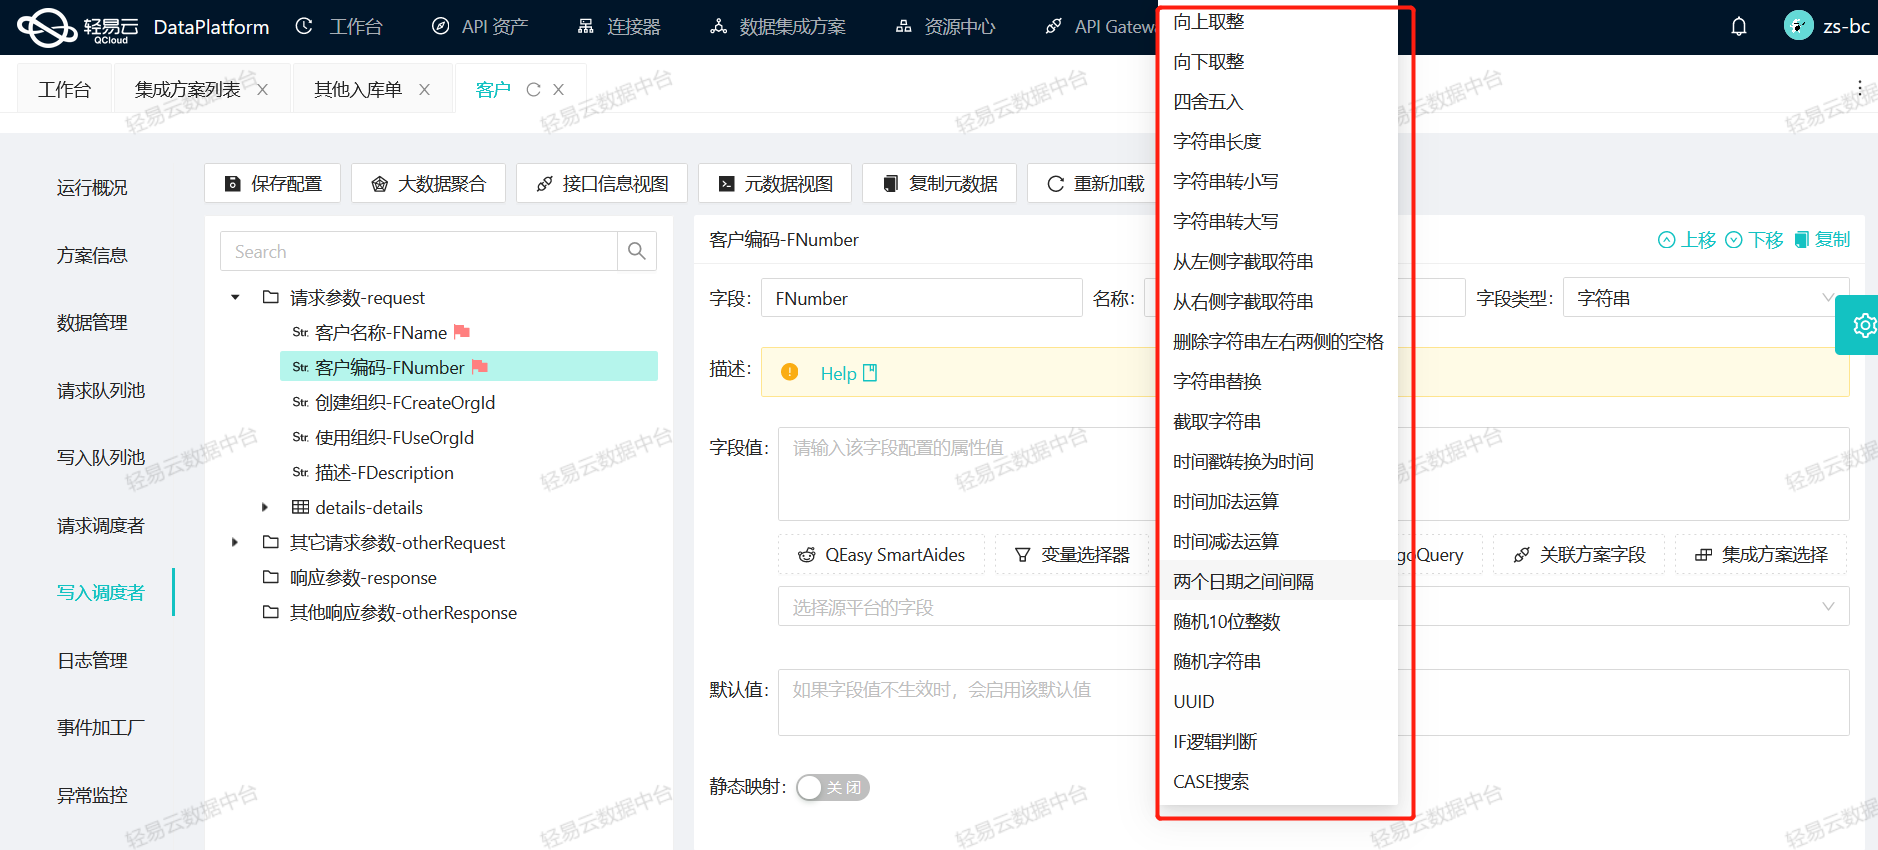The width and height of the screenshot is (1878, 850).
Task: Choose 时间戳转换为时间 menu entry
Action: 1277,461
